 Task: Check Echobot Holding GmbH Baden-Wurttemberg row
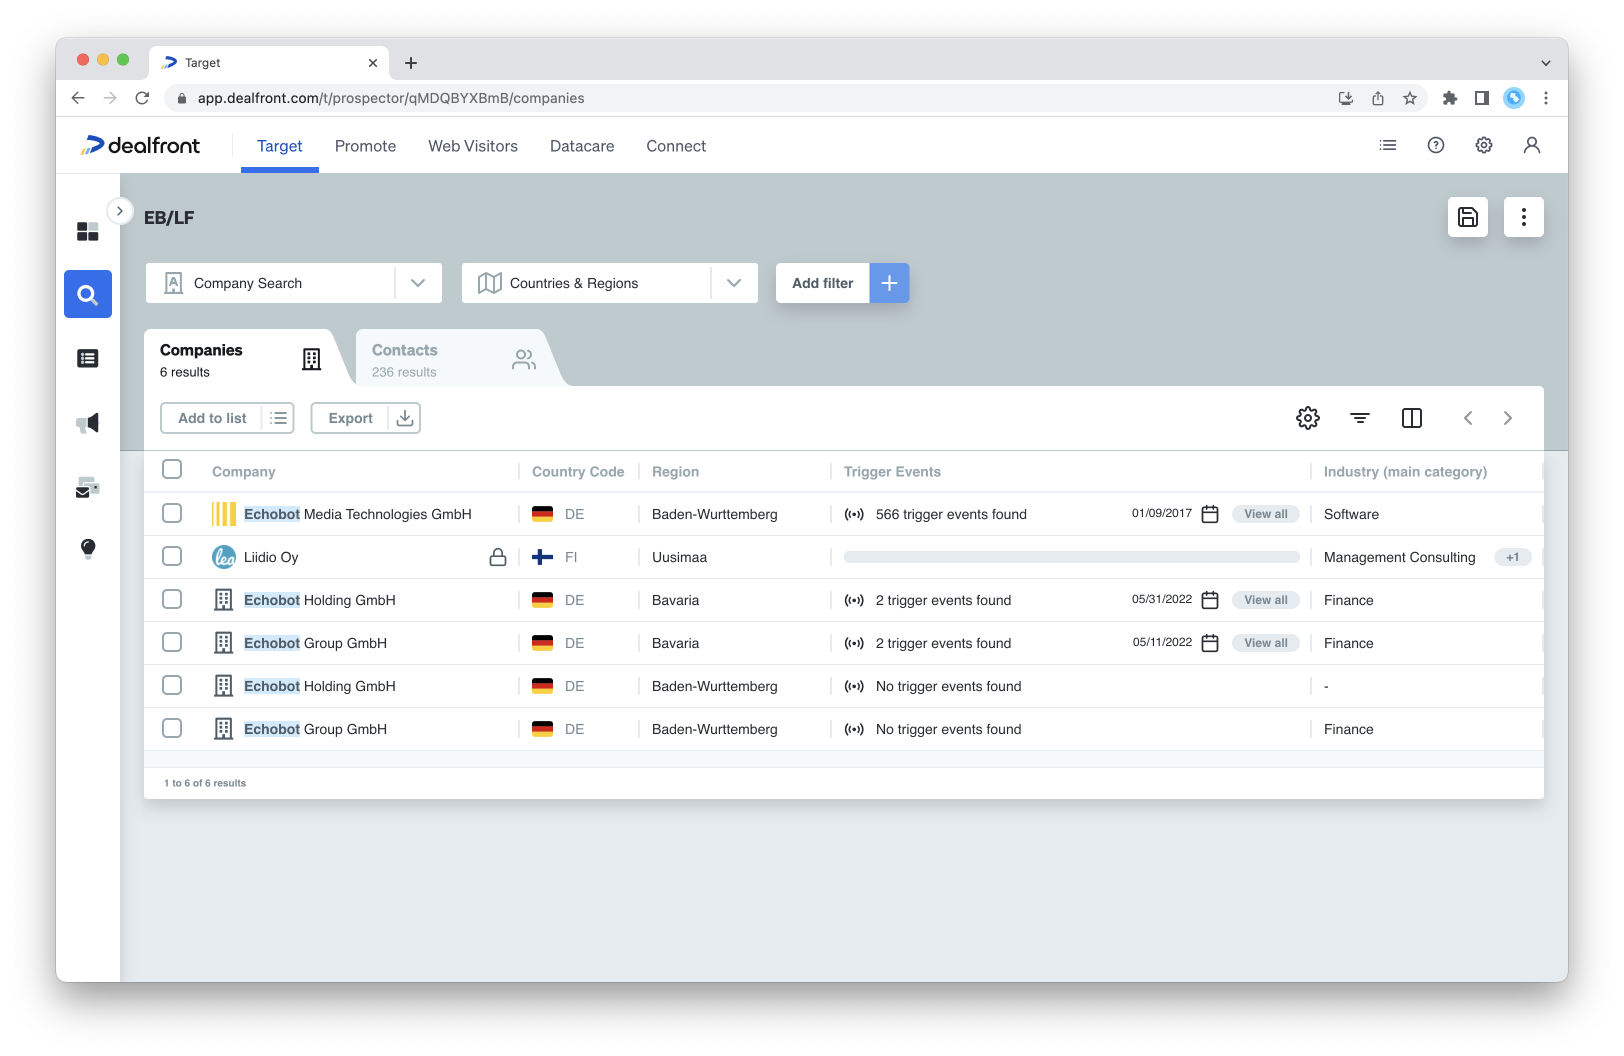pos(172,685)
